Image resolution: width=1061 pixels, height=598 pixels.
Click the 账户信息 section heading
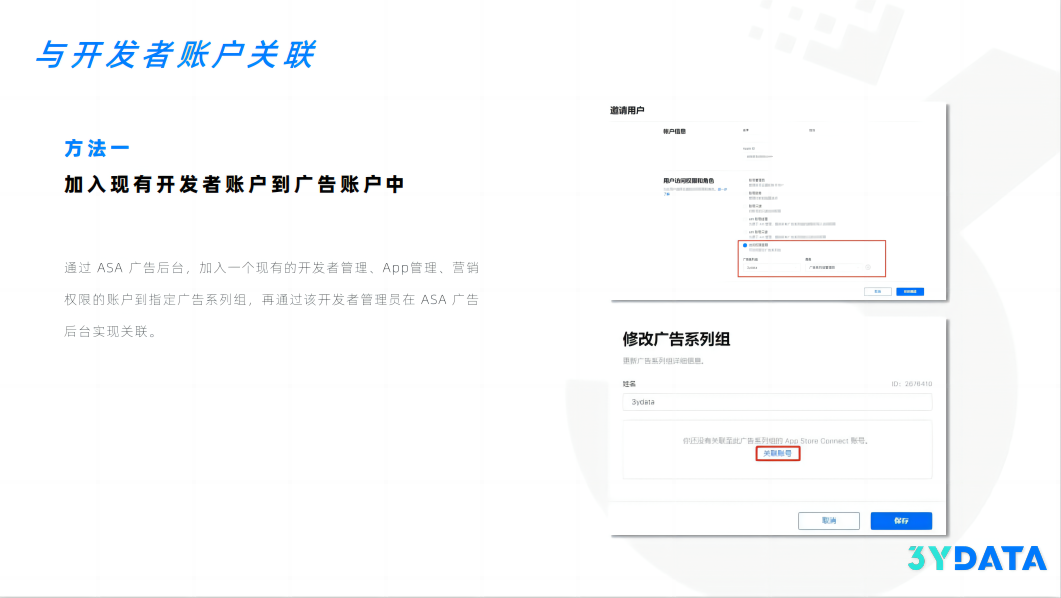click(675, 131)
